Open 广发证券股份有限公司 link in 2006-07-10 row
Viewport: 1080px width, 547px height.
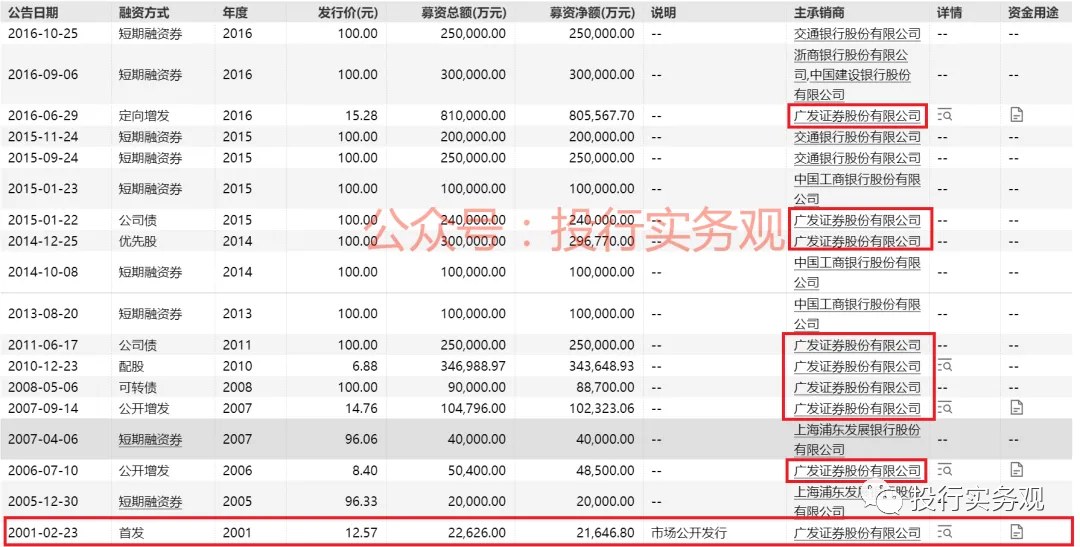857,471
